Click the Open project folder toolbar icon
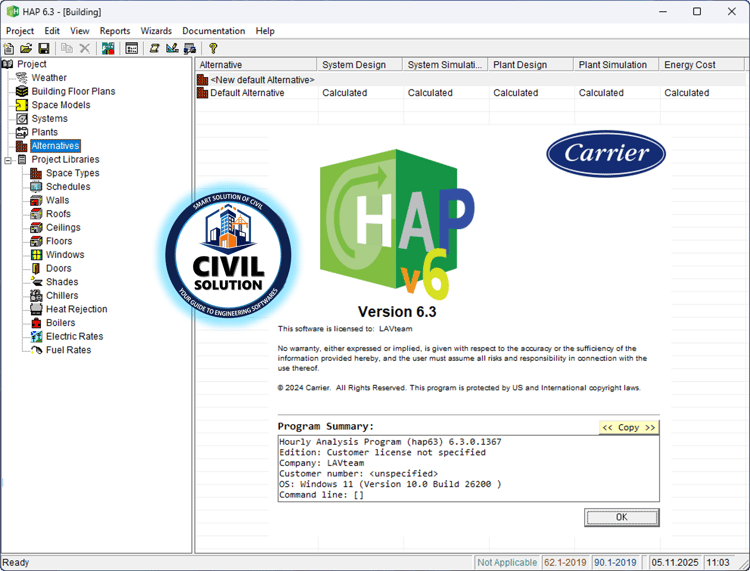The height and width of the screenshot is (571, 750). 26,48
